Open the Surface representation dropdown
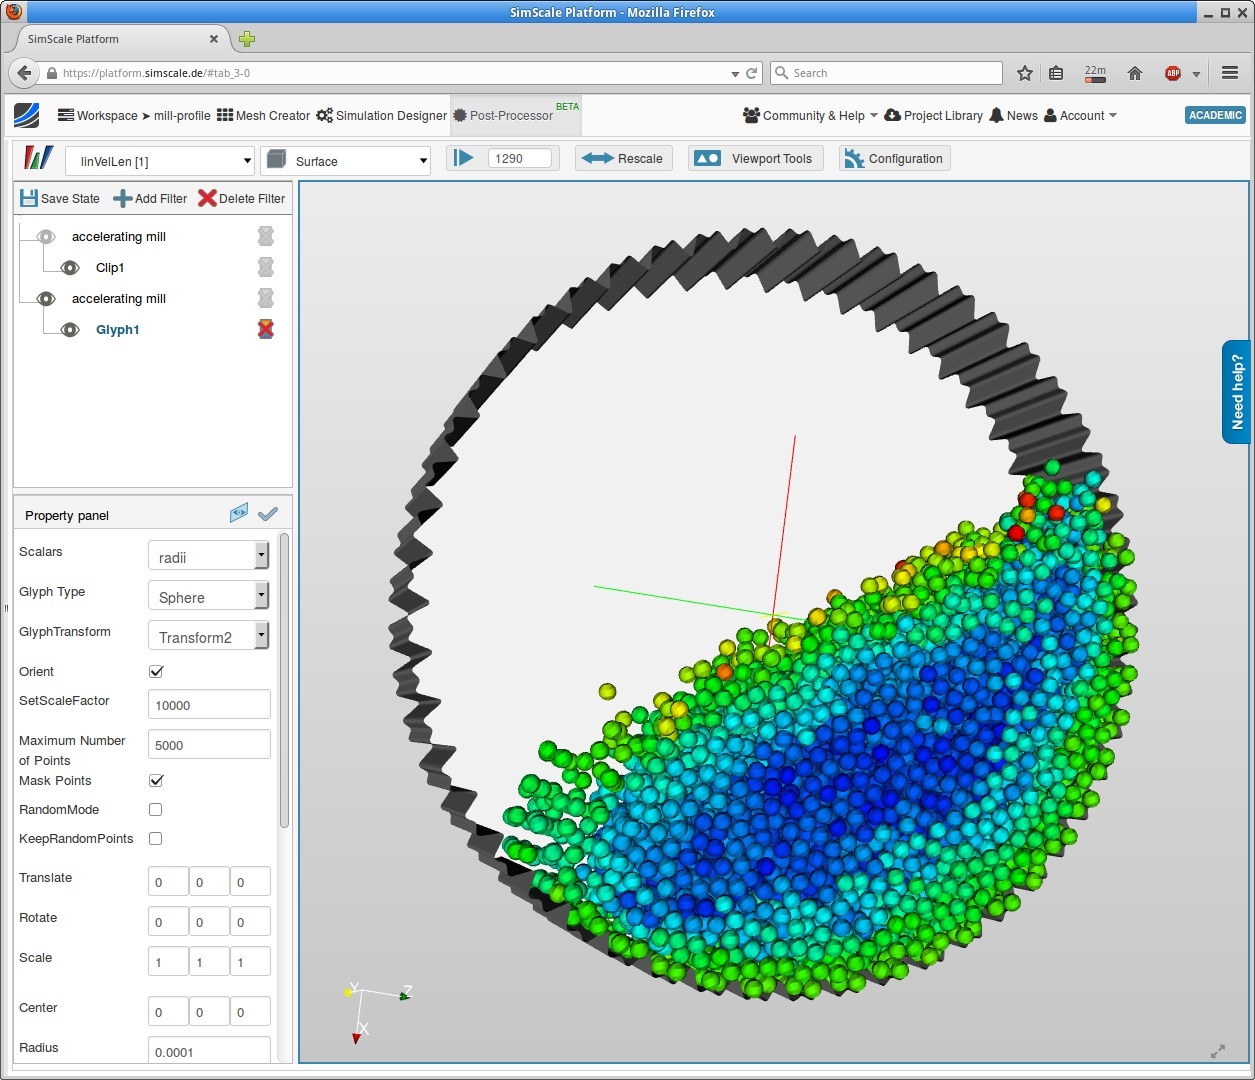The height and width of the screenshot is (1080, 1255). 346,161
